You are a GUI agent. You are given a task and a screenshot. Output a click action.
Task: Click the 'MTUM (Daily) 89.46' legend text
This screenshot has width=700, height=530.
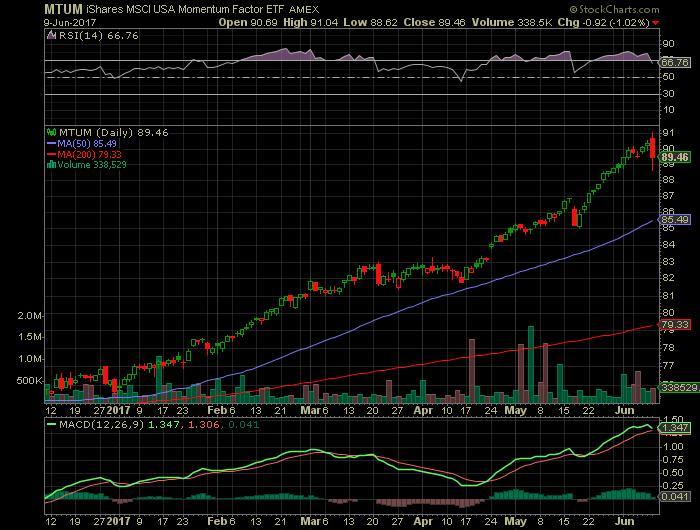click(x=114, y=133)
